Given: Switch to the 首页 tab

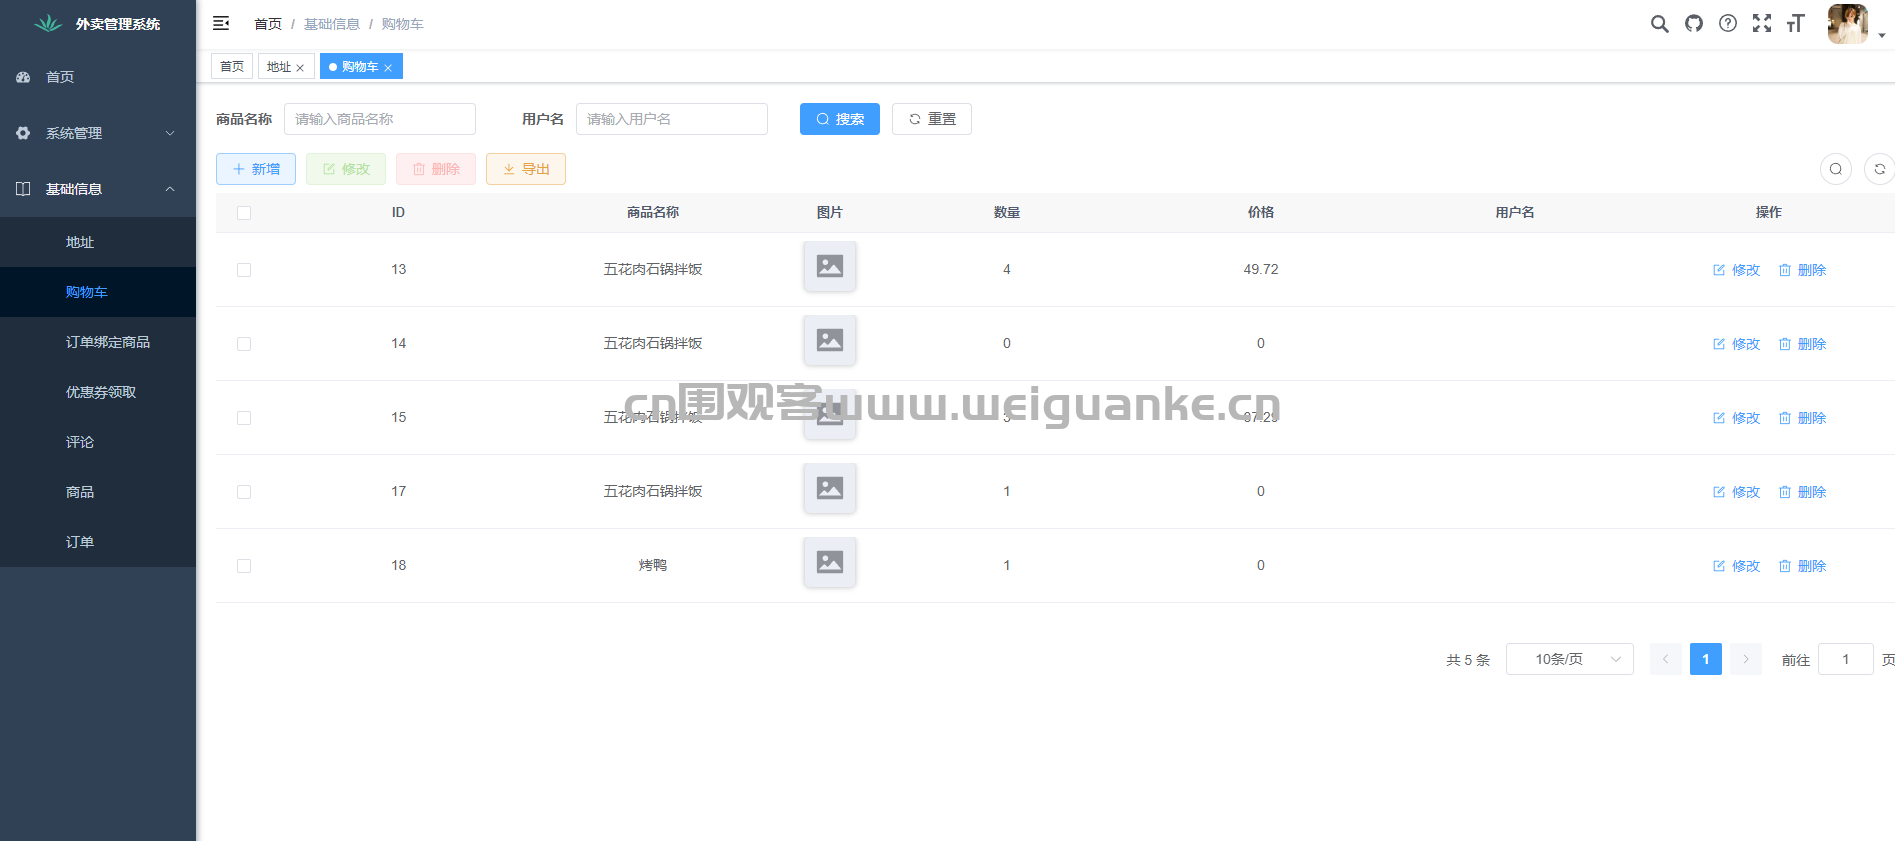Looking at the screenshot, I should point(232,67).
